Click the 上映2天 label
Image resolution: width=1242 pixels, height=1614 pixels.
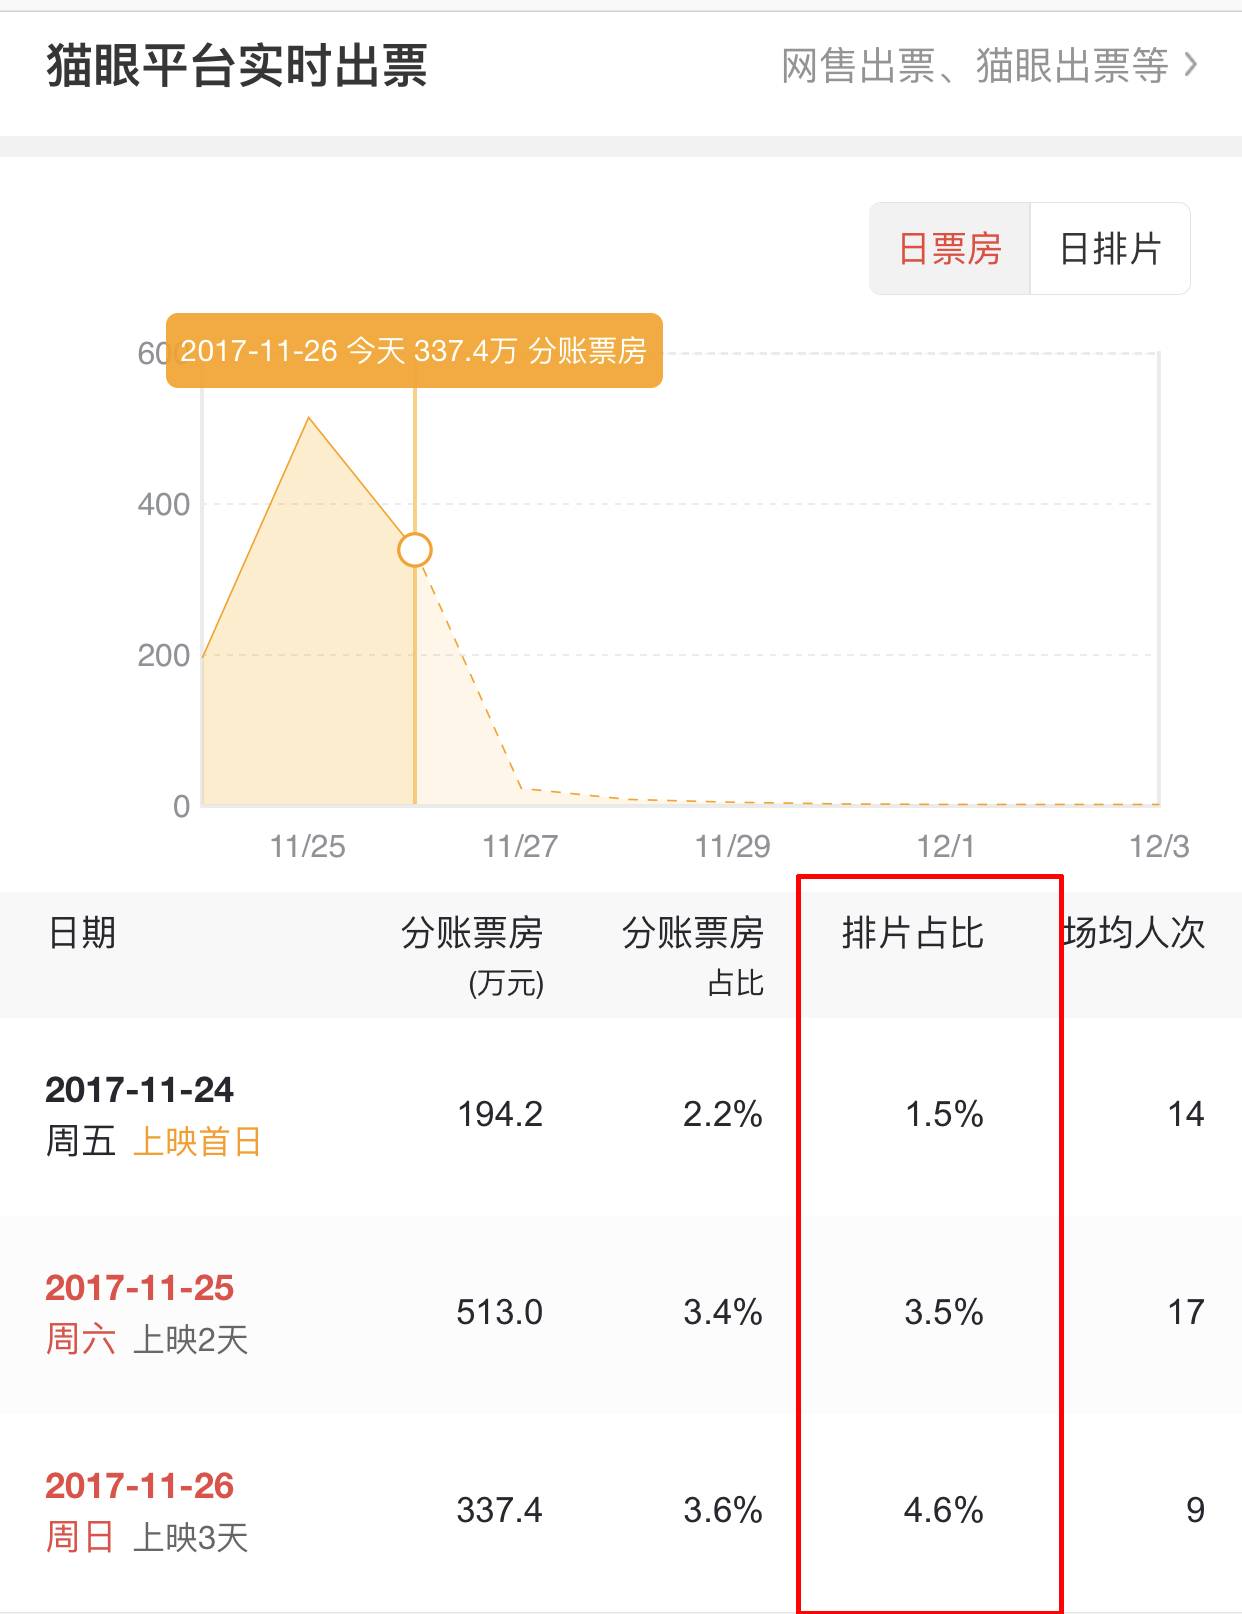click(x=191, y=1339)
